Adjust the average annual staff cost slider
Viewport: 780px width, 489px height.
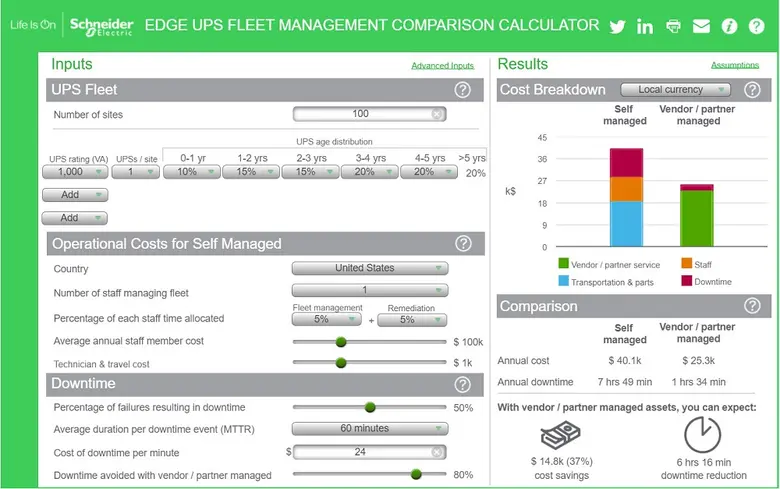pyautogui.click(x=341, y=342)
